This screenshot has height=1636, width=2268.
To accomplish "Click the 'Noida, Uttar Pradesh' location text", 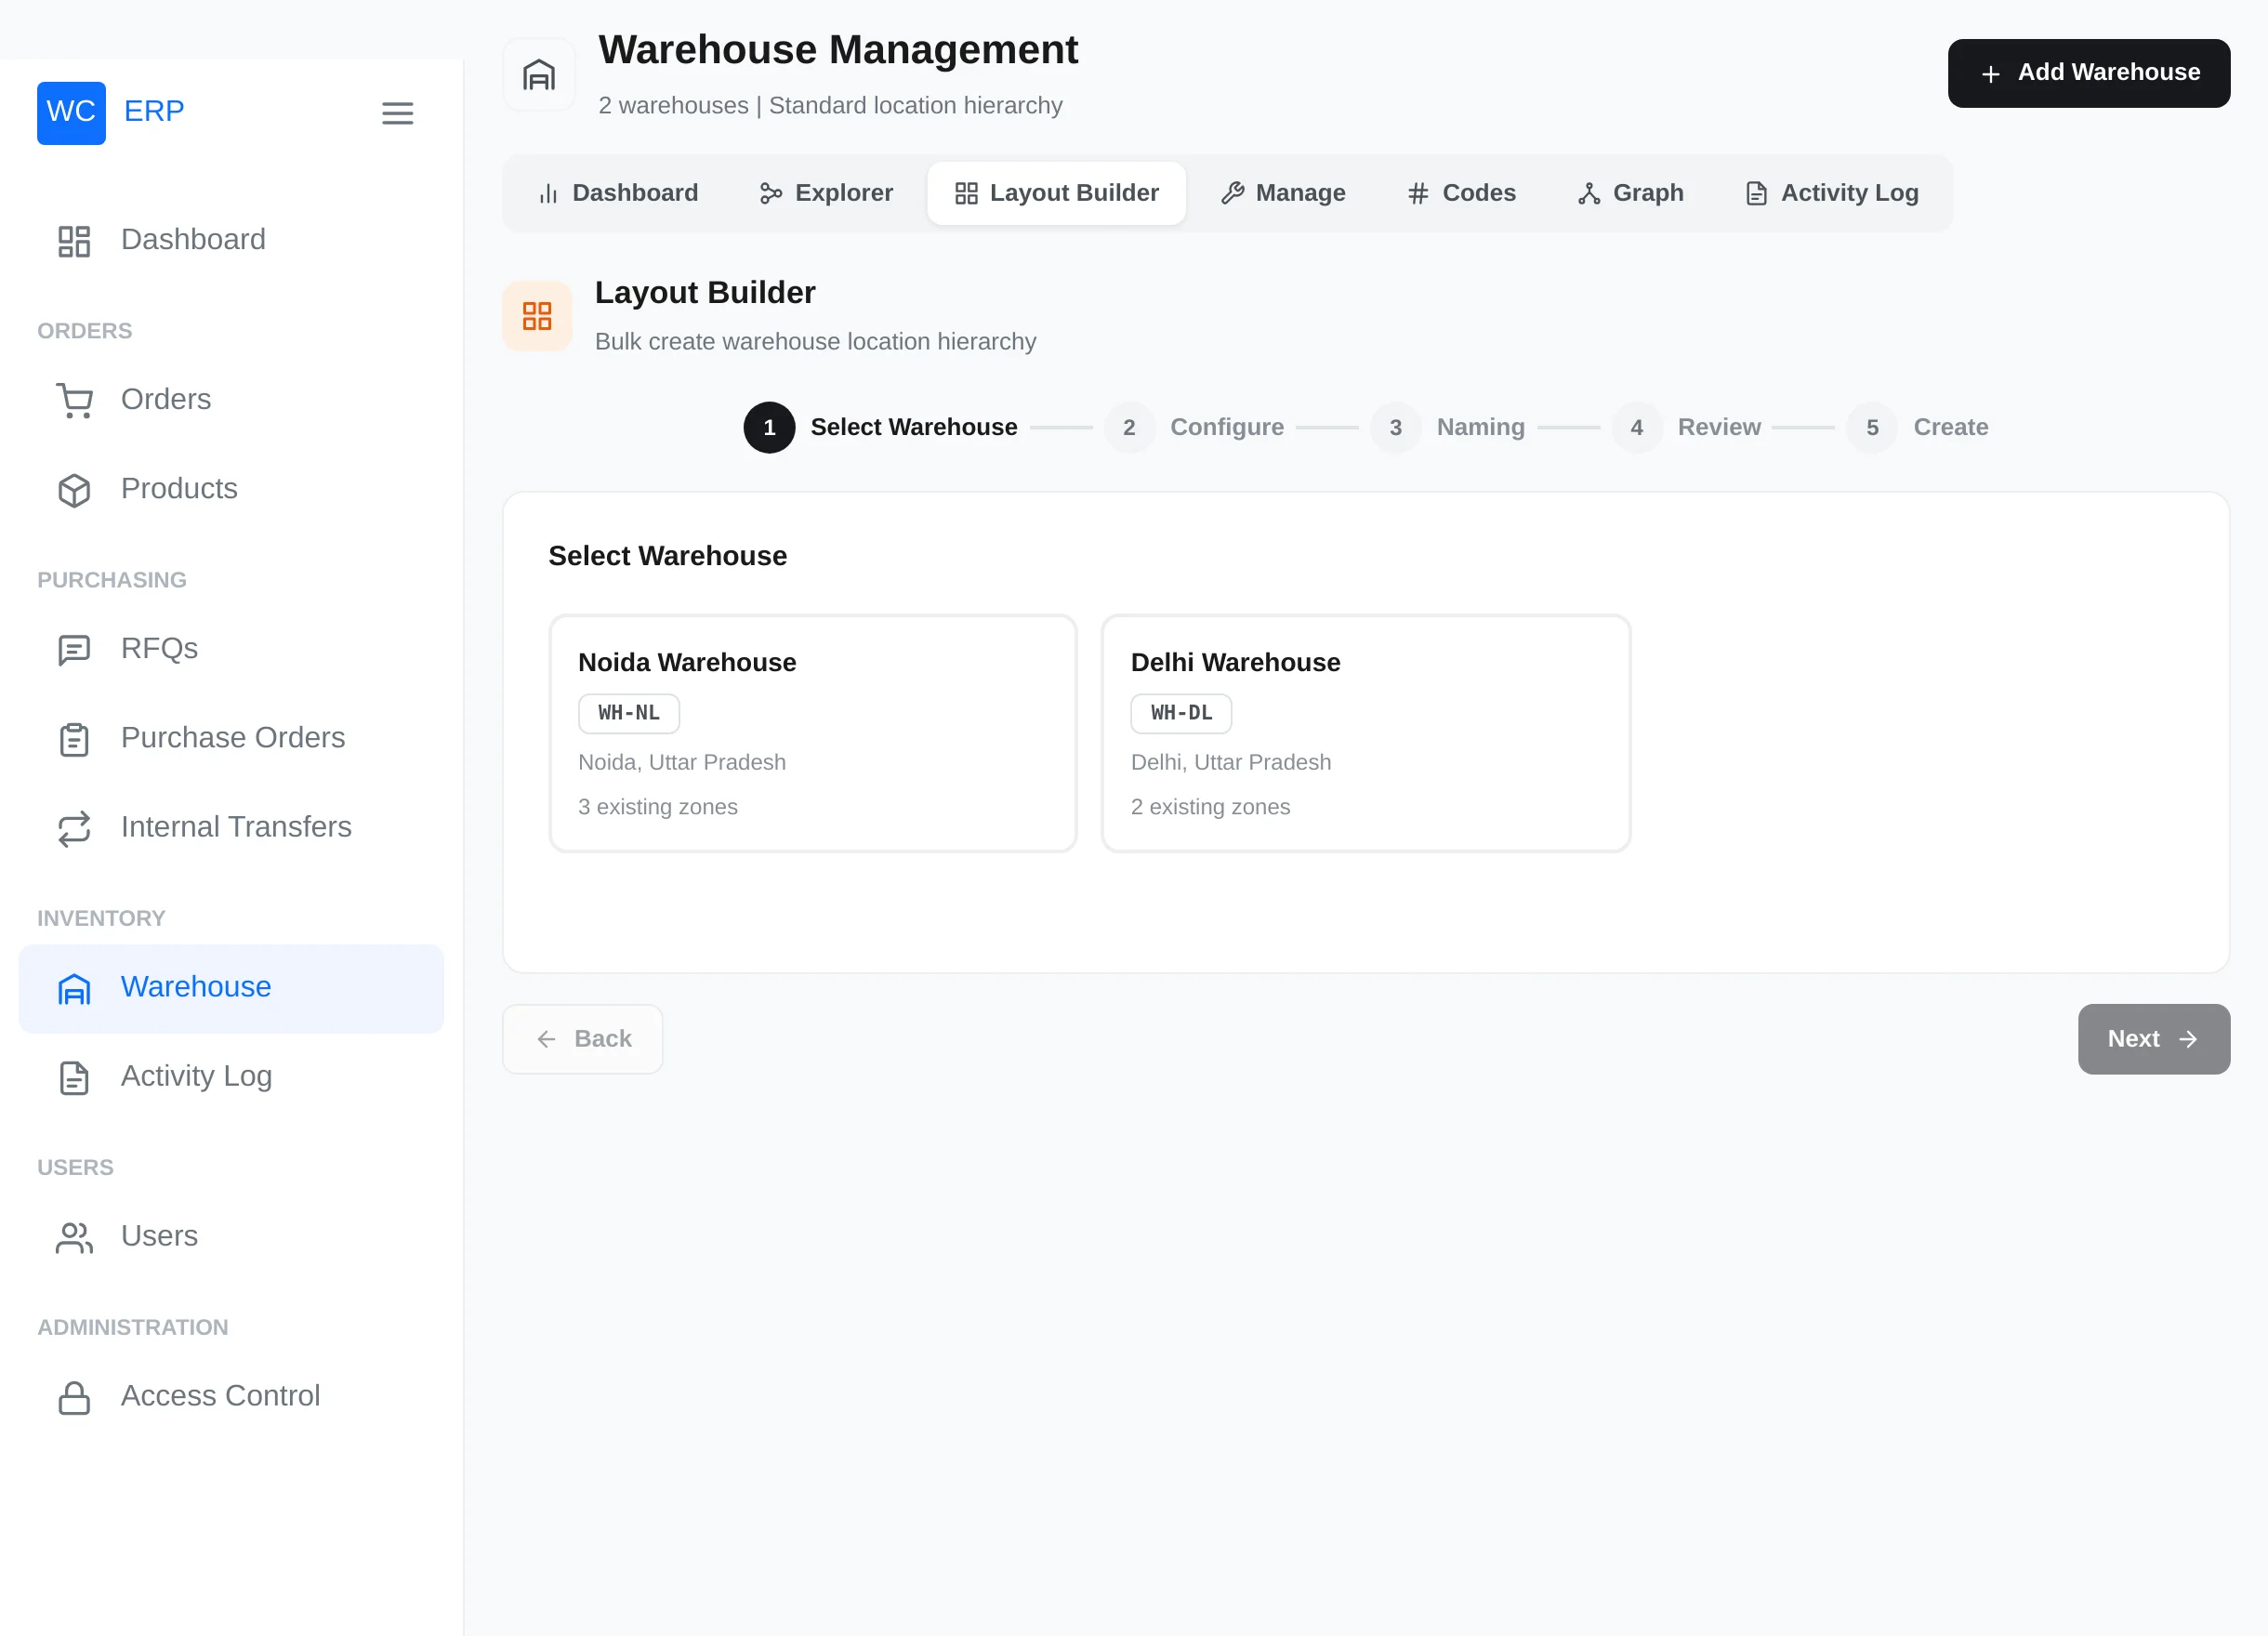I will pos(682,762).
